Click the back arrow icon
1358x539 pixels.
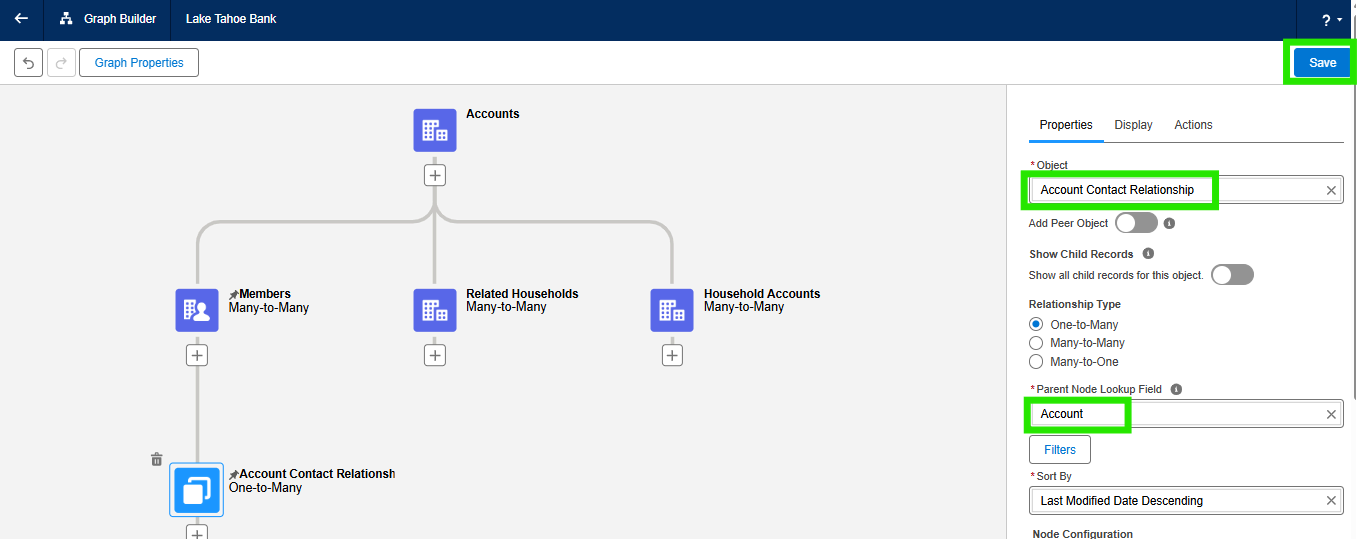click(21, 19)
